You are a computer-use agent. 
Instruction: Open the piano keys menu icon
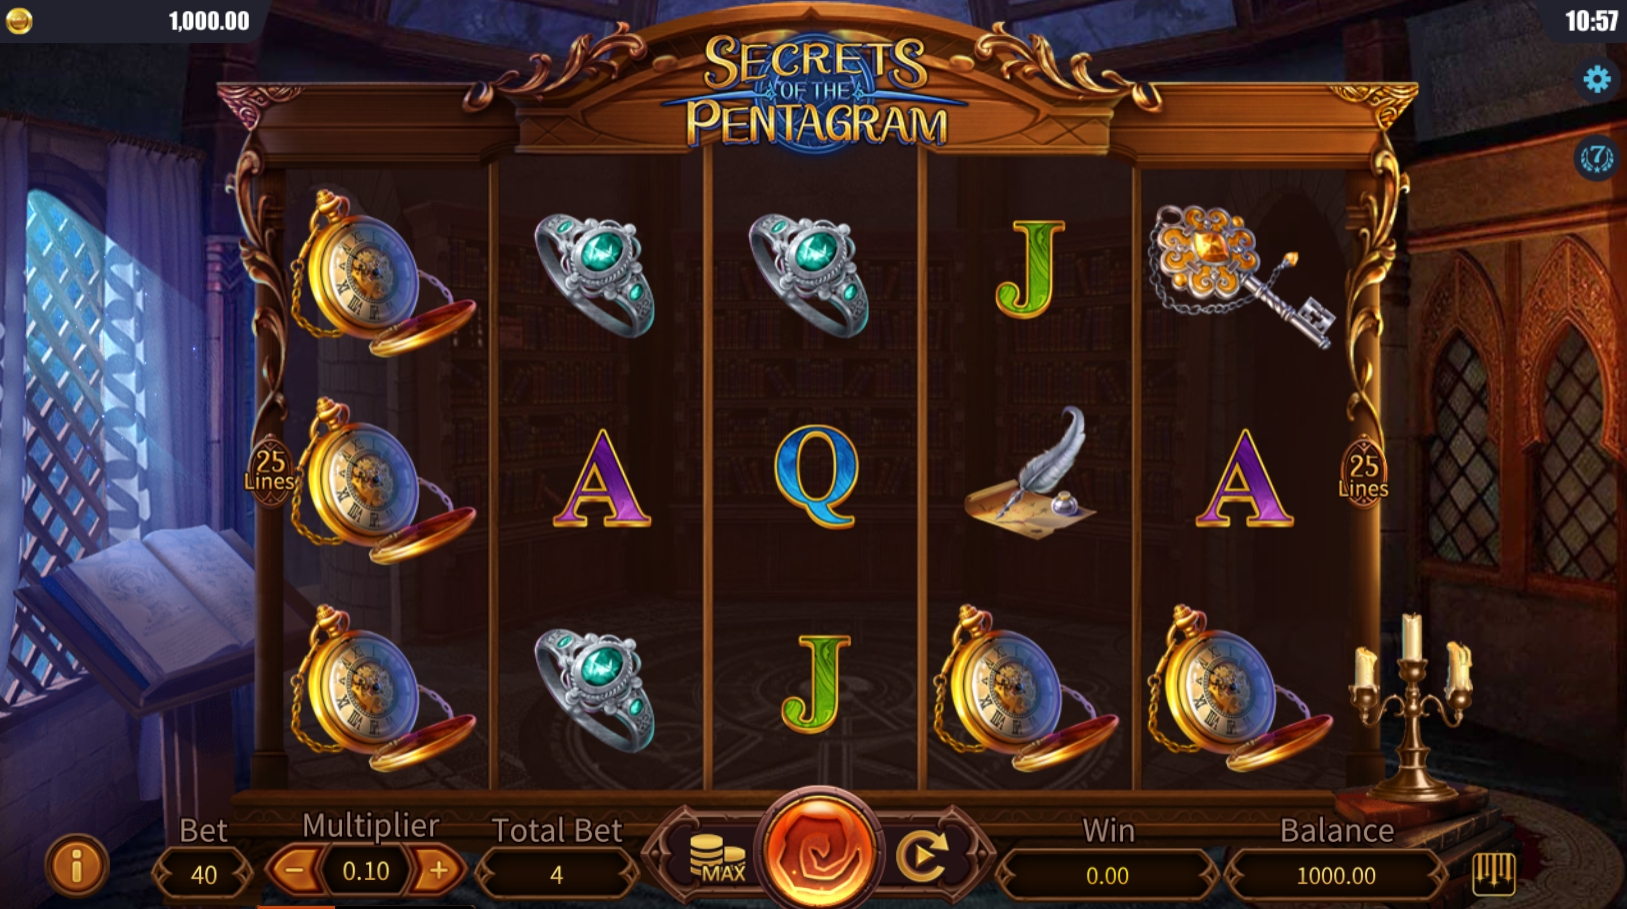coord(1494,874)
